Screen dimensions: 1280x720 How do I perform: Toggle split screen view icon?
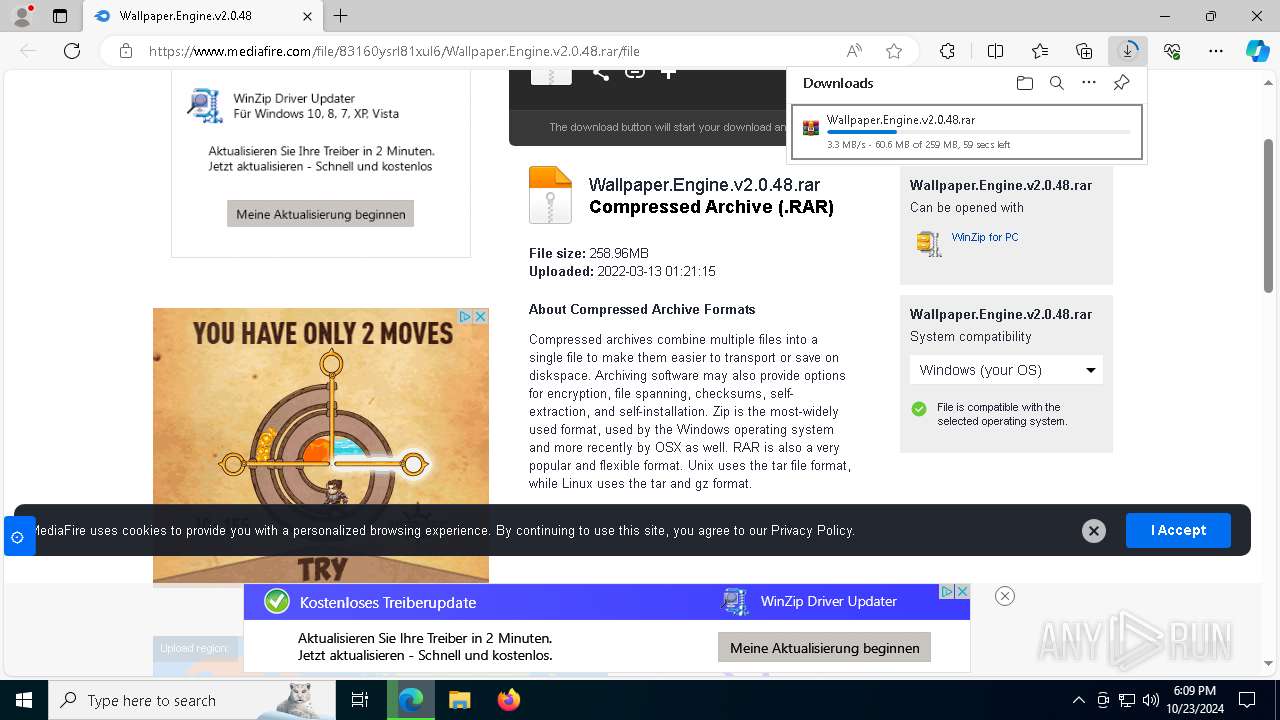click(995, 51)
